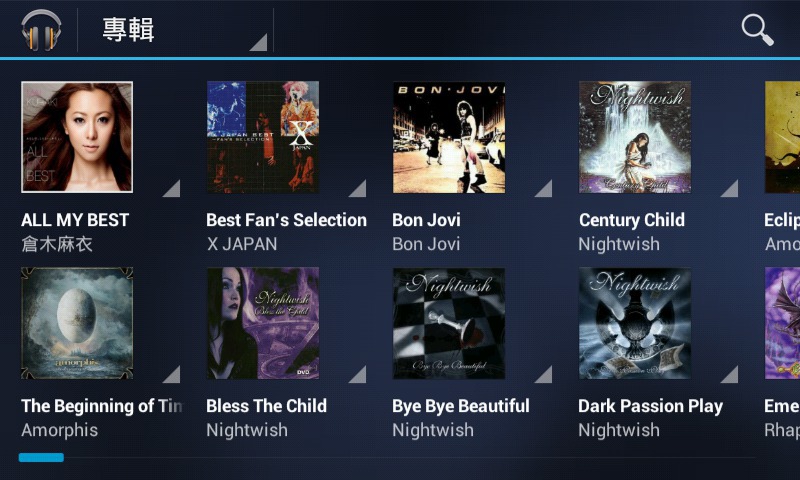Viewport: 800px width, 480px height.
Task: Click the blue horizontal scroll indicator
Action: pos(41,458)
